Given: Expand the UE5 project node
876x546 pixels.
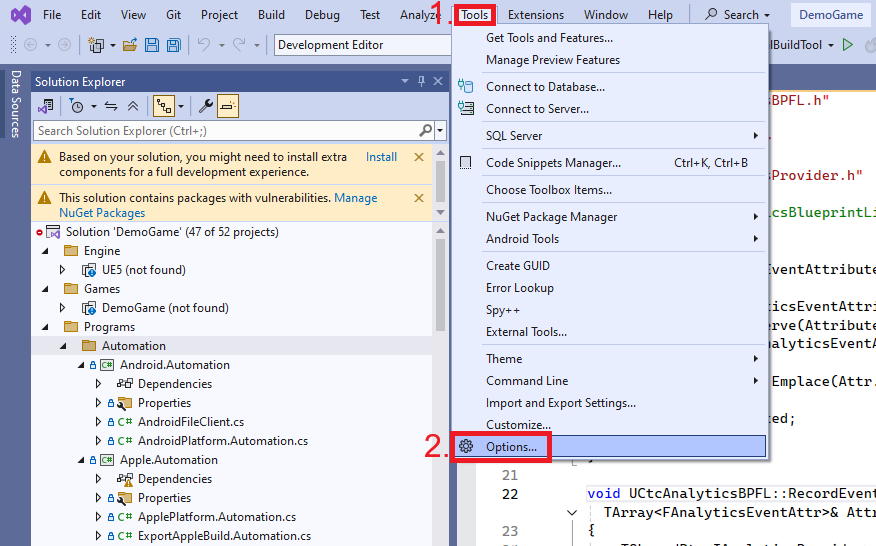Looking at the screenshot, I should click(62, 270).
